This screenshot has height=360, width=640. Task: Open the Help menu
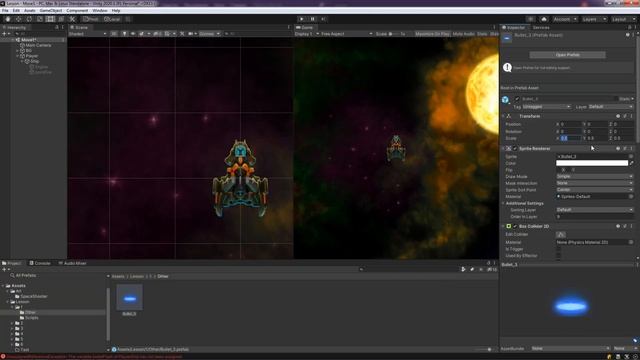[116, 11]
